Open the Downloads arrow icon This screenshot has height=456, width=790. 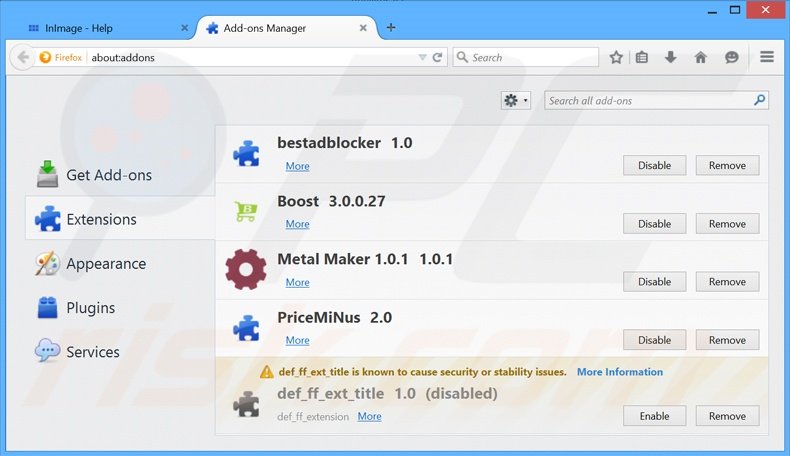(x=671, y=57)
